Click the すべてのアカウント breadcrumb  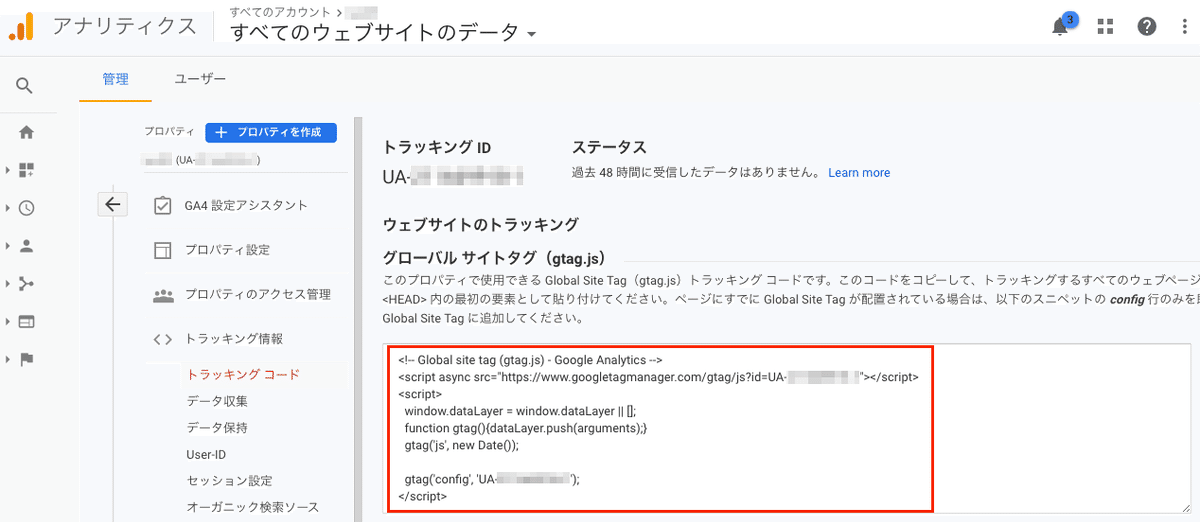[x=282, y=11]
